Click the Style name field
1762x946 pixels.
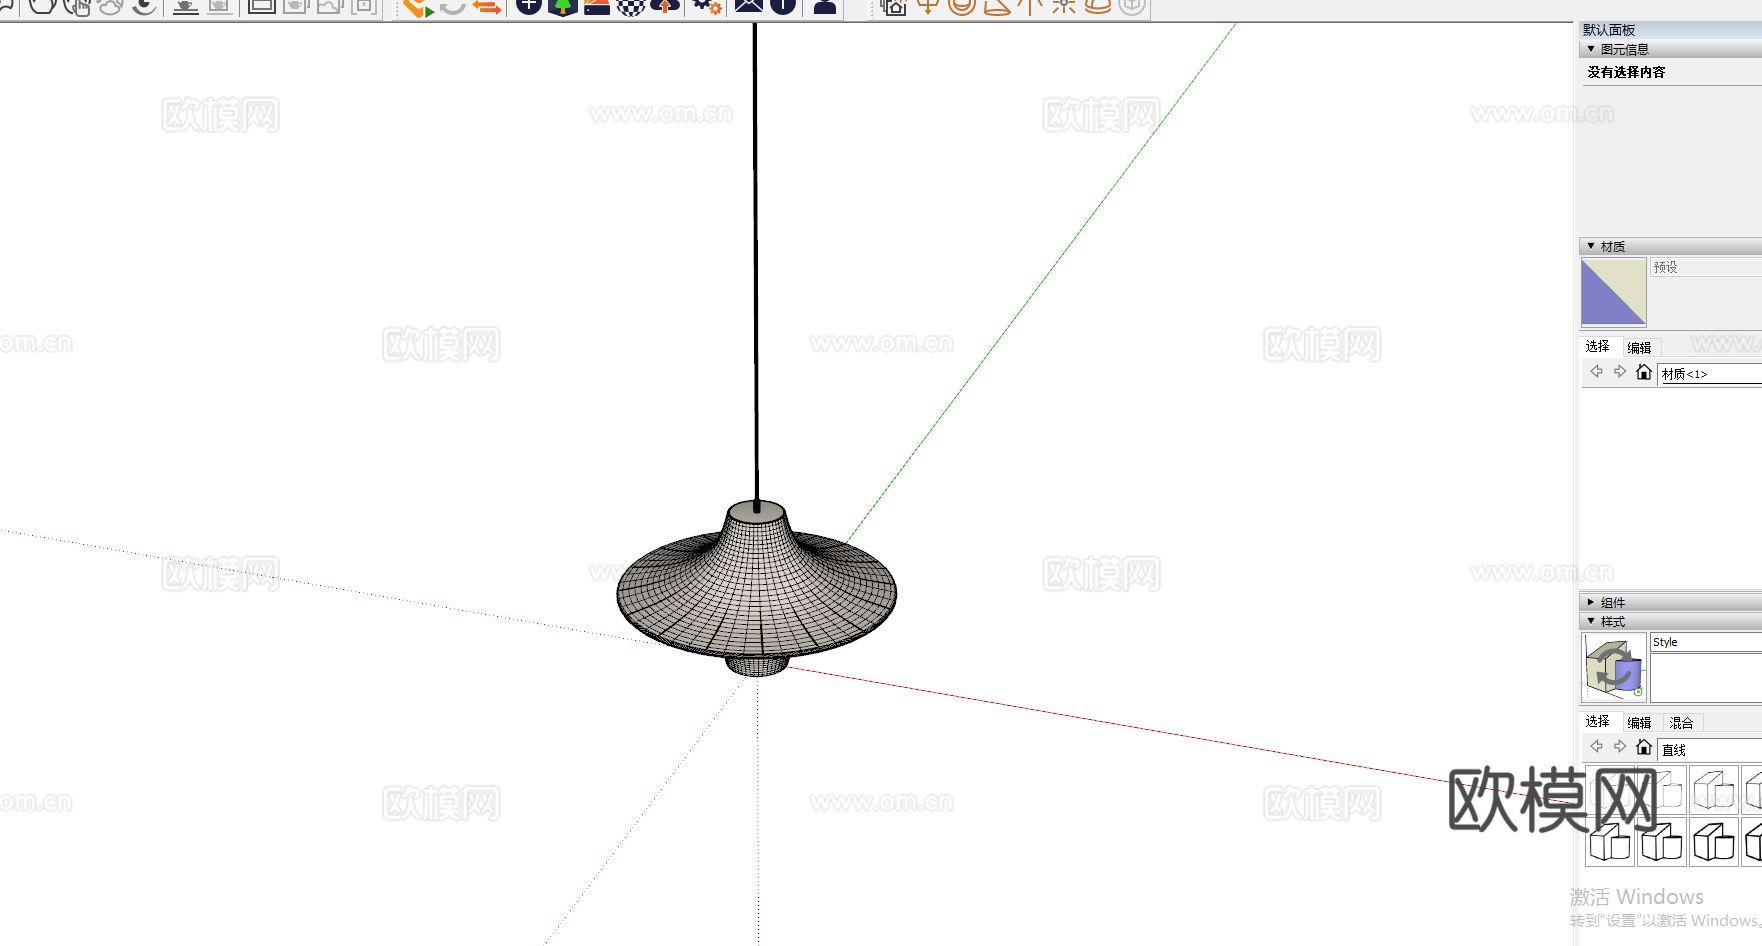1706,642
